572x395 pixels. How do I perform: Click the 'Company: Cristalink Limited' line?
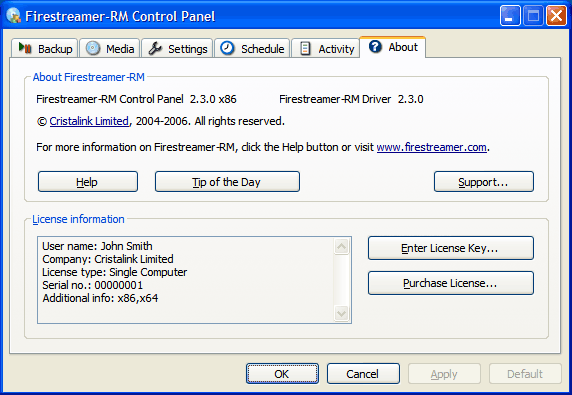click(x=108, y=259)
